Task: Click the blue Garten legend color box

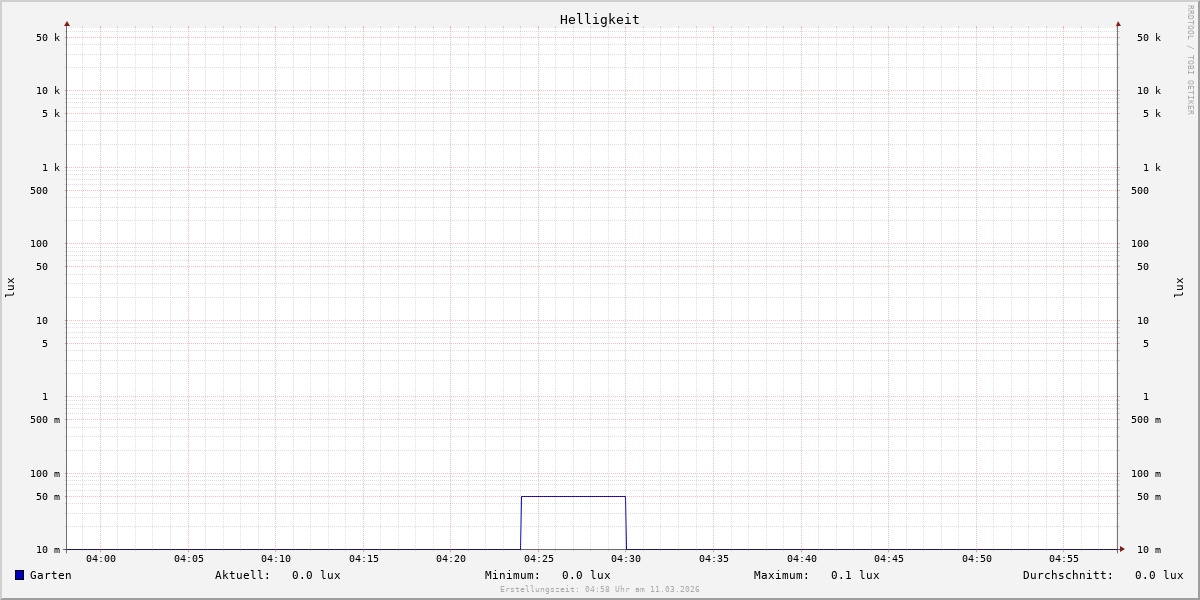Action: click(19, 575)
